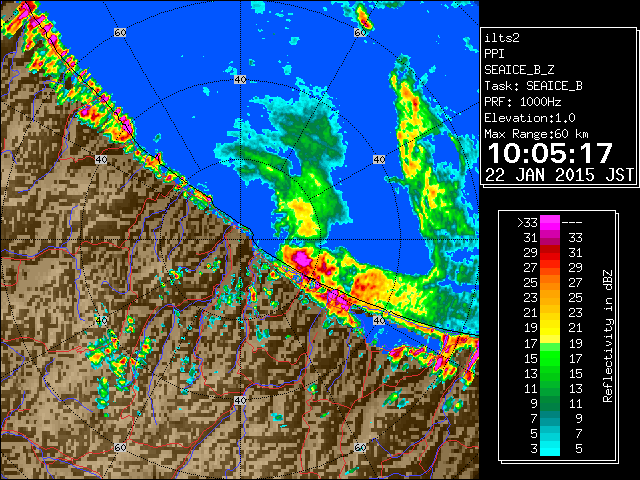This screenshot has height=480, width=640.
Task: Click the ">33" legend label
Action: (x=527, y=223)
